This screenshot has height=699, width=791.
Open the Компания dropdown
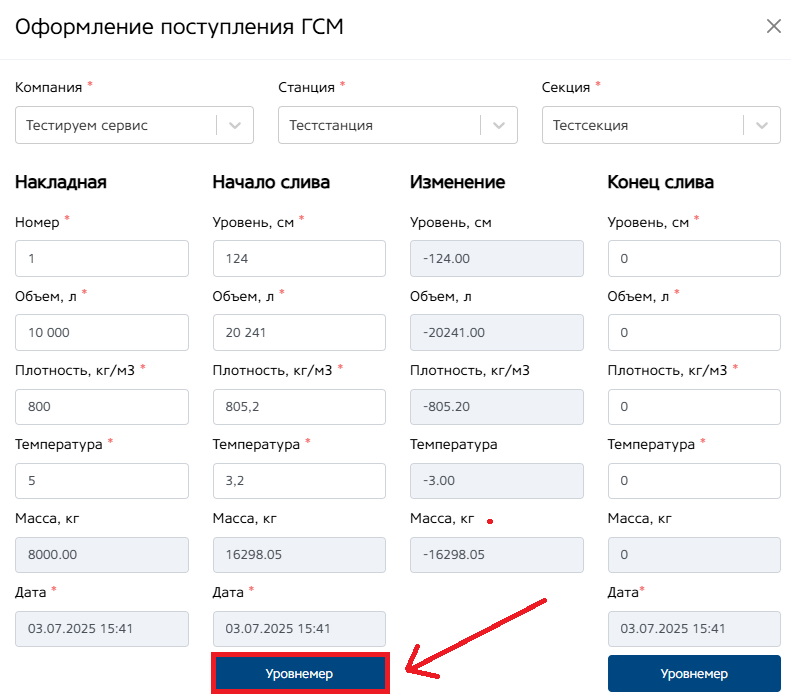(x=235, y=126)
